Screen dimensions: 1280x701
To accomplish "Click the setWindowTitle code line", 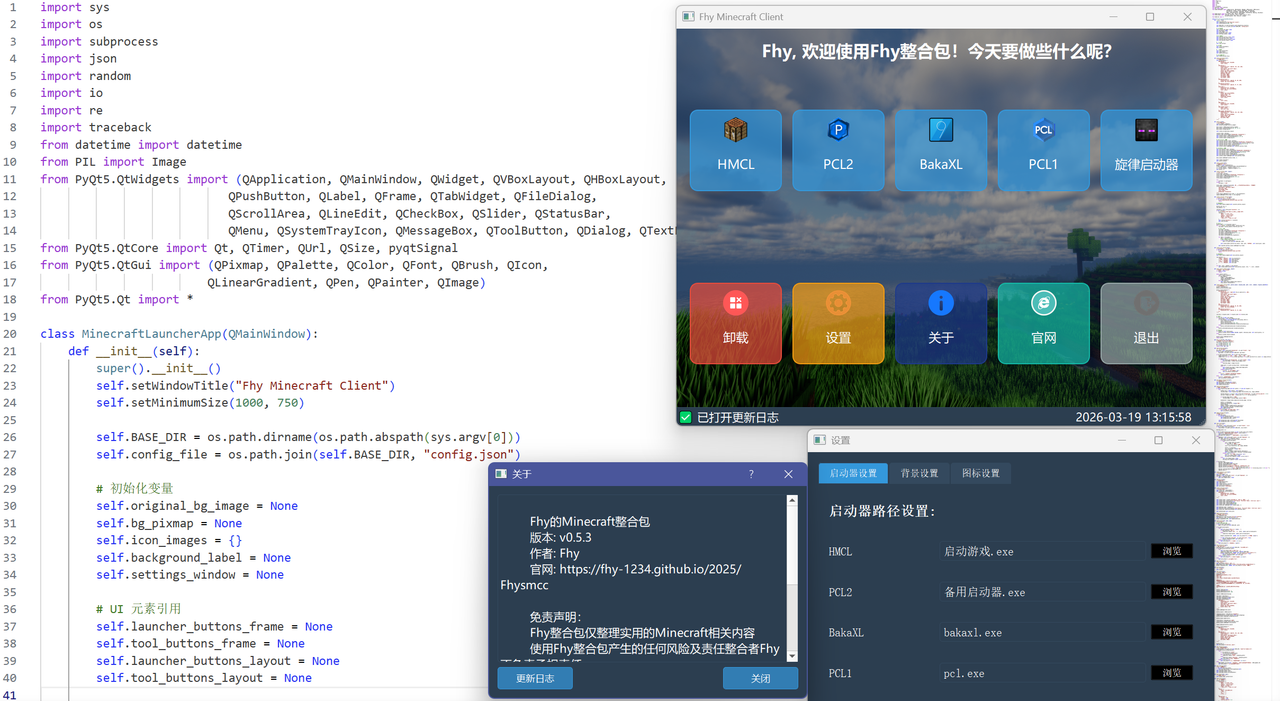I will (x=246, y=385).
